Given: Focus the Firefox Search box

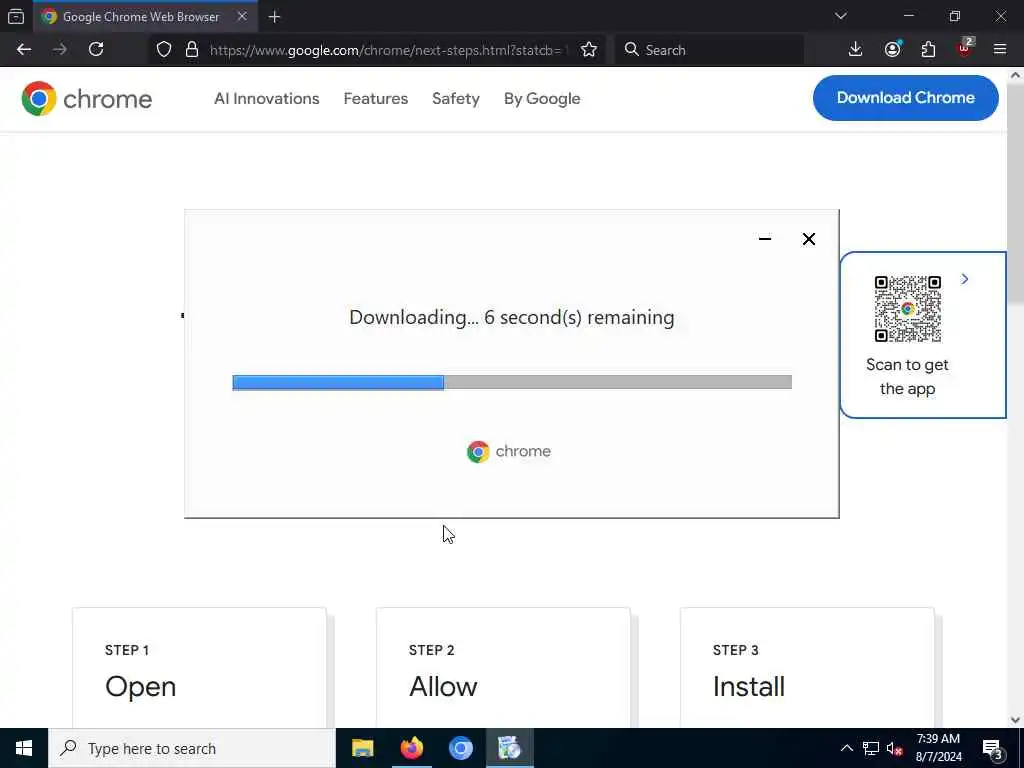Looking at the screenshot, I should point(709,50).
